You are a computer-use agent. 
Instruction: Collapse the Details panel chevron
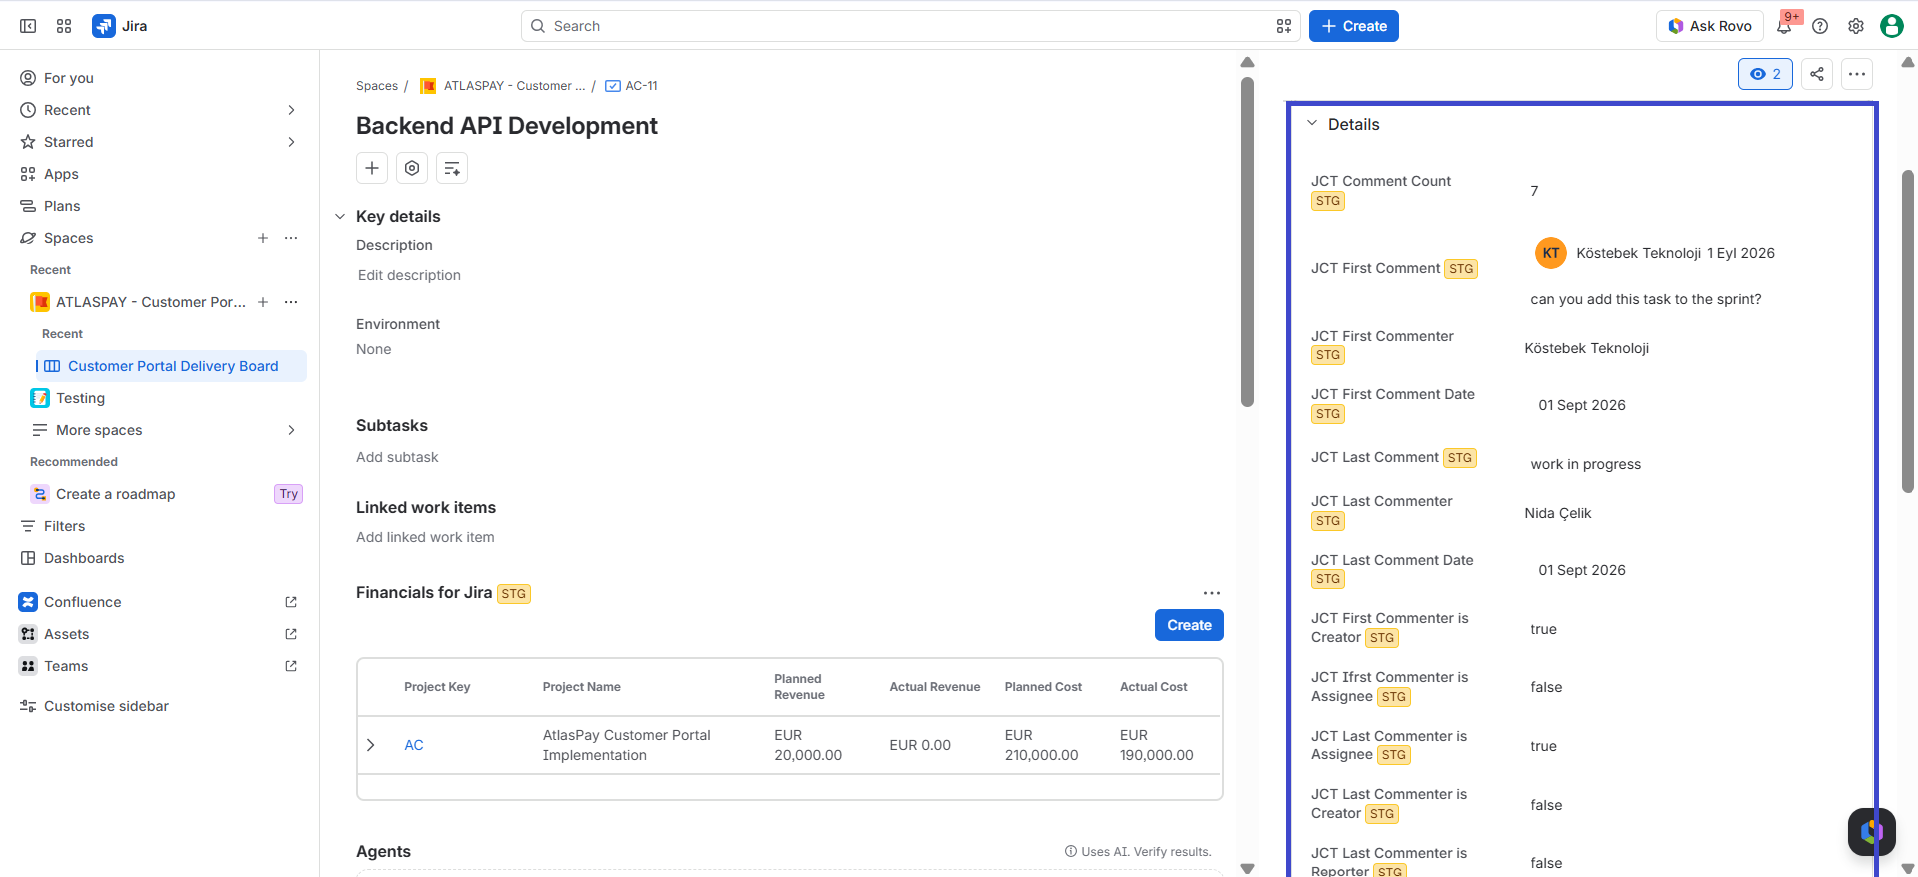click(x=1312, y=124)
